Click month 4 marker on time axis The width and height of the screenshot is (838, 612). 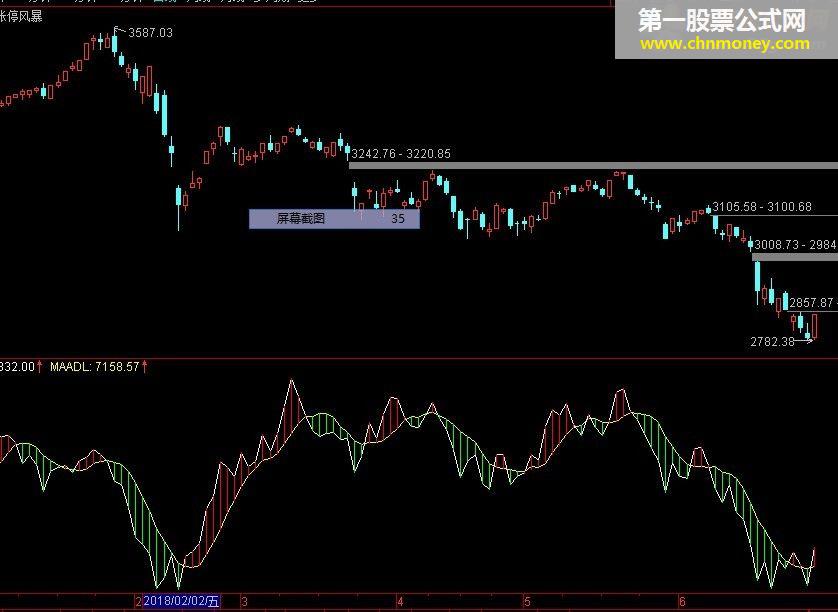(400, 601)
